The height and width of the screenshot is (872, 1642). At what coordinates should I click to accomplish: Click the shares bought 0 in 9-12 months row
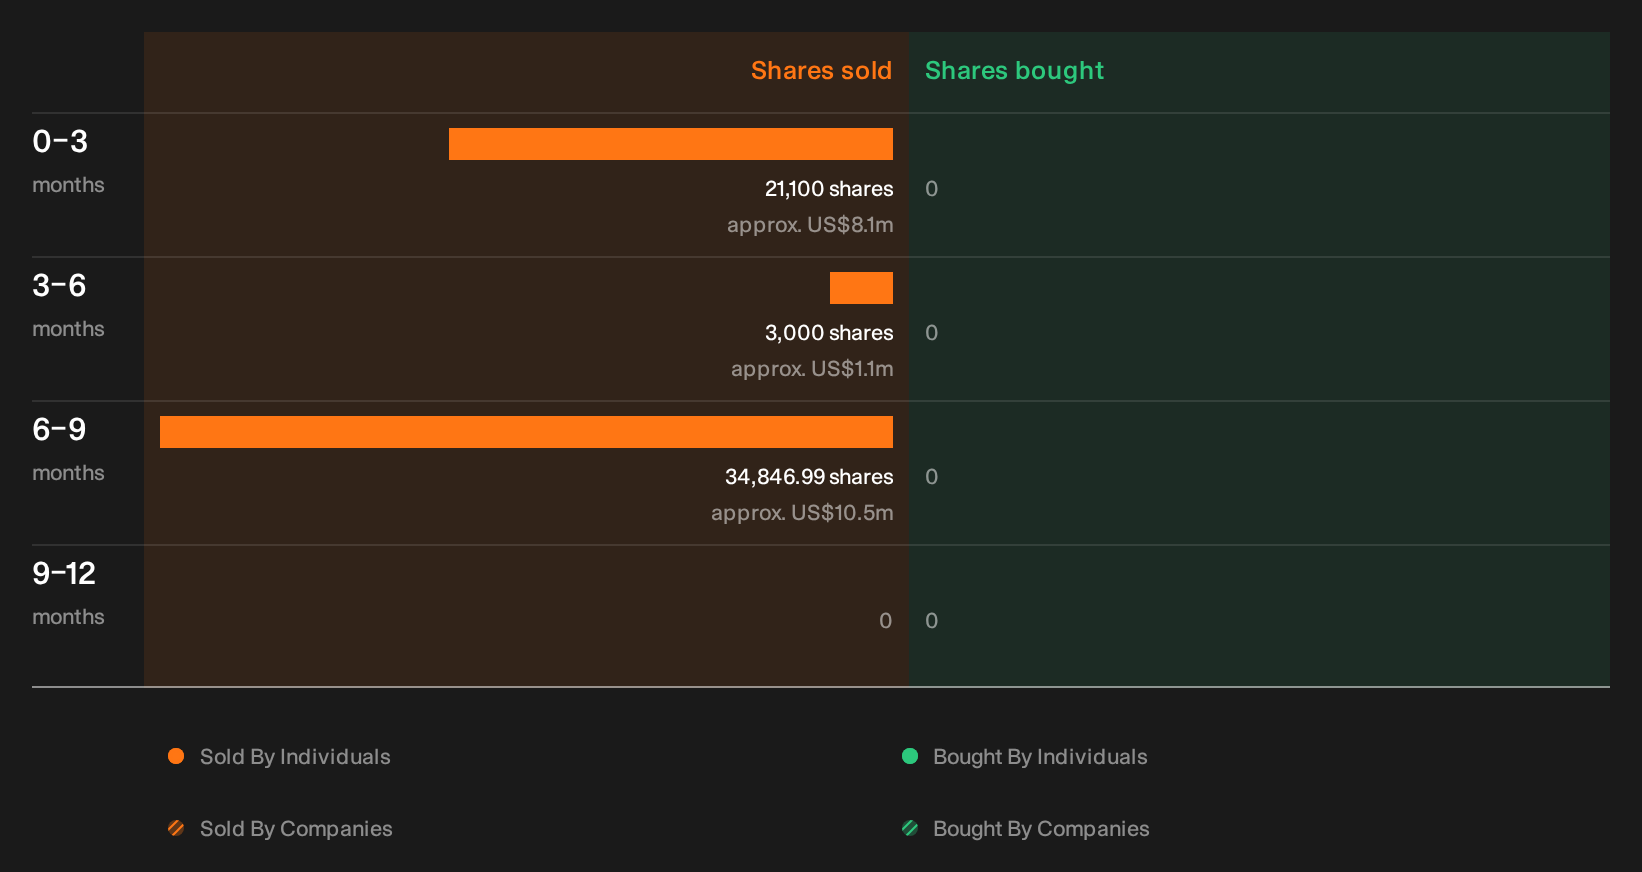(932, 621)
